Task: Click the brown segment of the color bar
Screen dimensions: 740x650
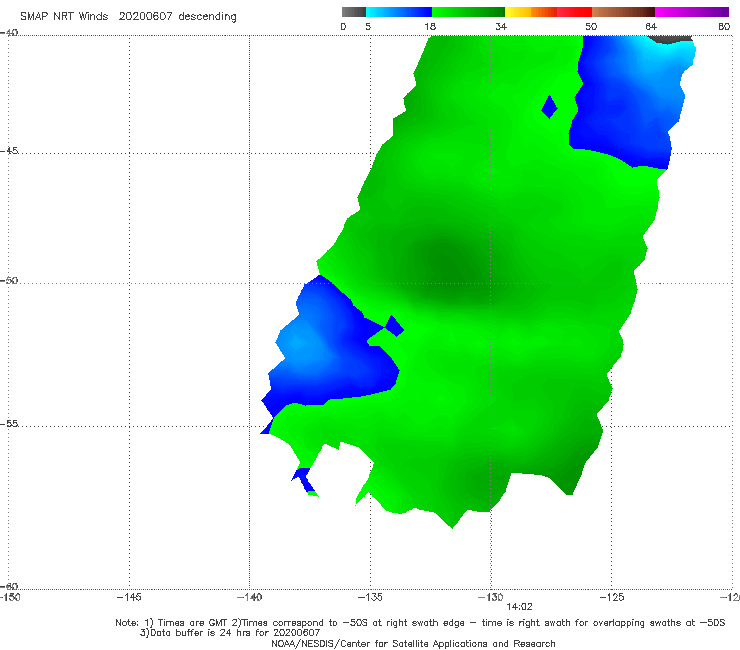Action: point(623,12)
